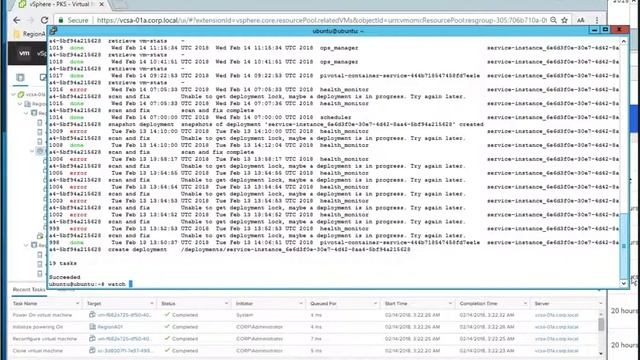Collapse the RegionA datacenter tree node
Viewport: 640px width, 360px height.
click(20, 104)
